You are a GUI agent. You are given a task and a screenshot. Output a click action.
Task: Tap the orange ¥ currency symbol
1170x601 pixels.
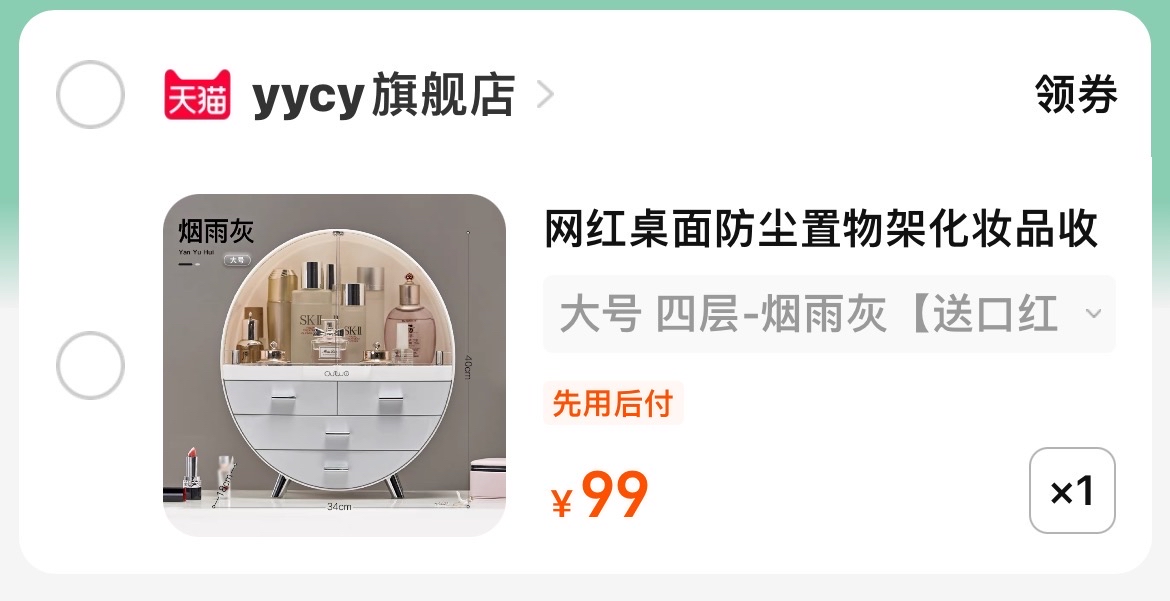[x=562, y=502]
